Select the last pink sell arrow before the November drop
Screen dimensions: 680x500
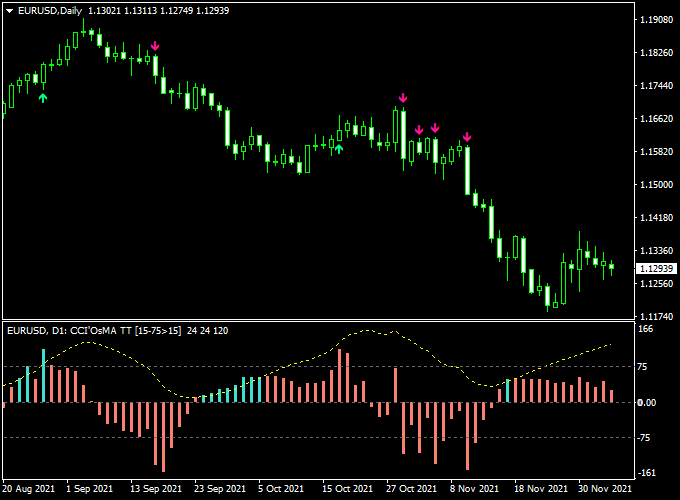pyautogui.click(x=467, y=137)
